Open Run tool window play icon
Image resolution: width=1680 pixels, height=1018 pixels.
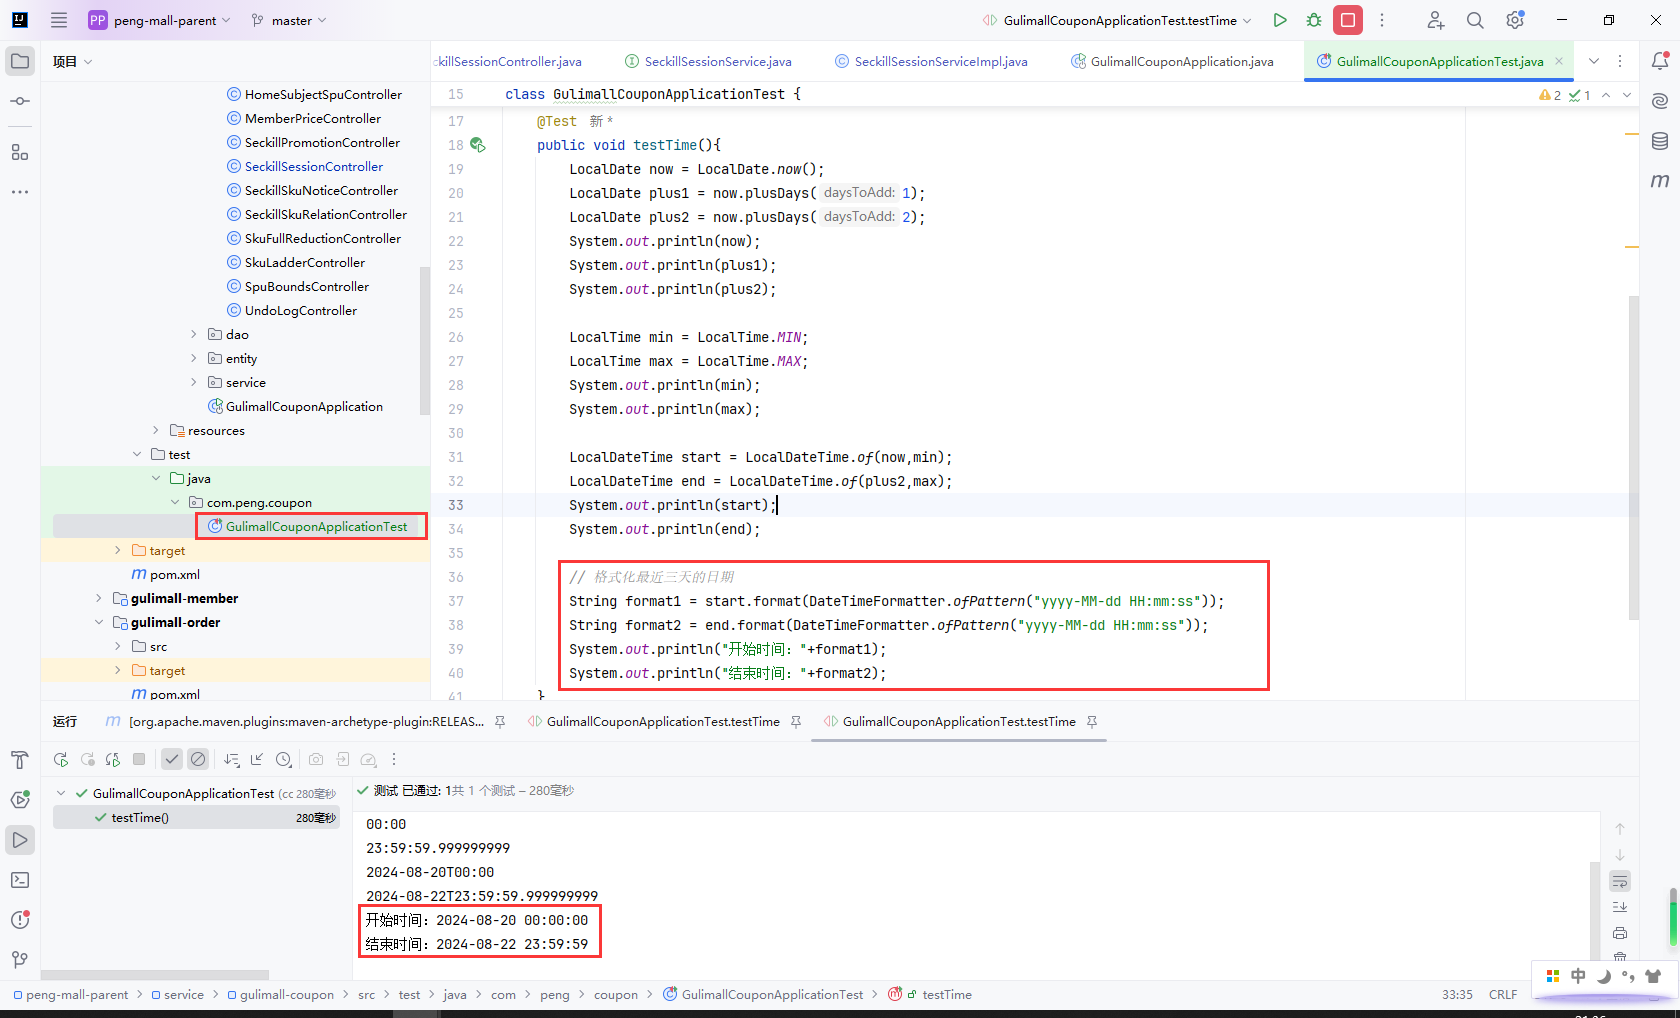pos(20,840)
